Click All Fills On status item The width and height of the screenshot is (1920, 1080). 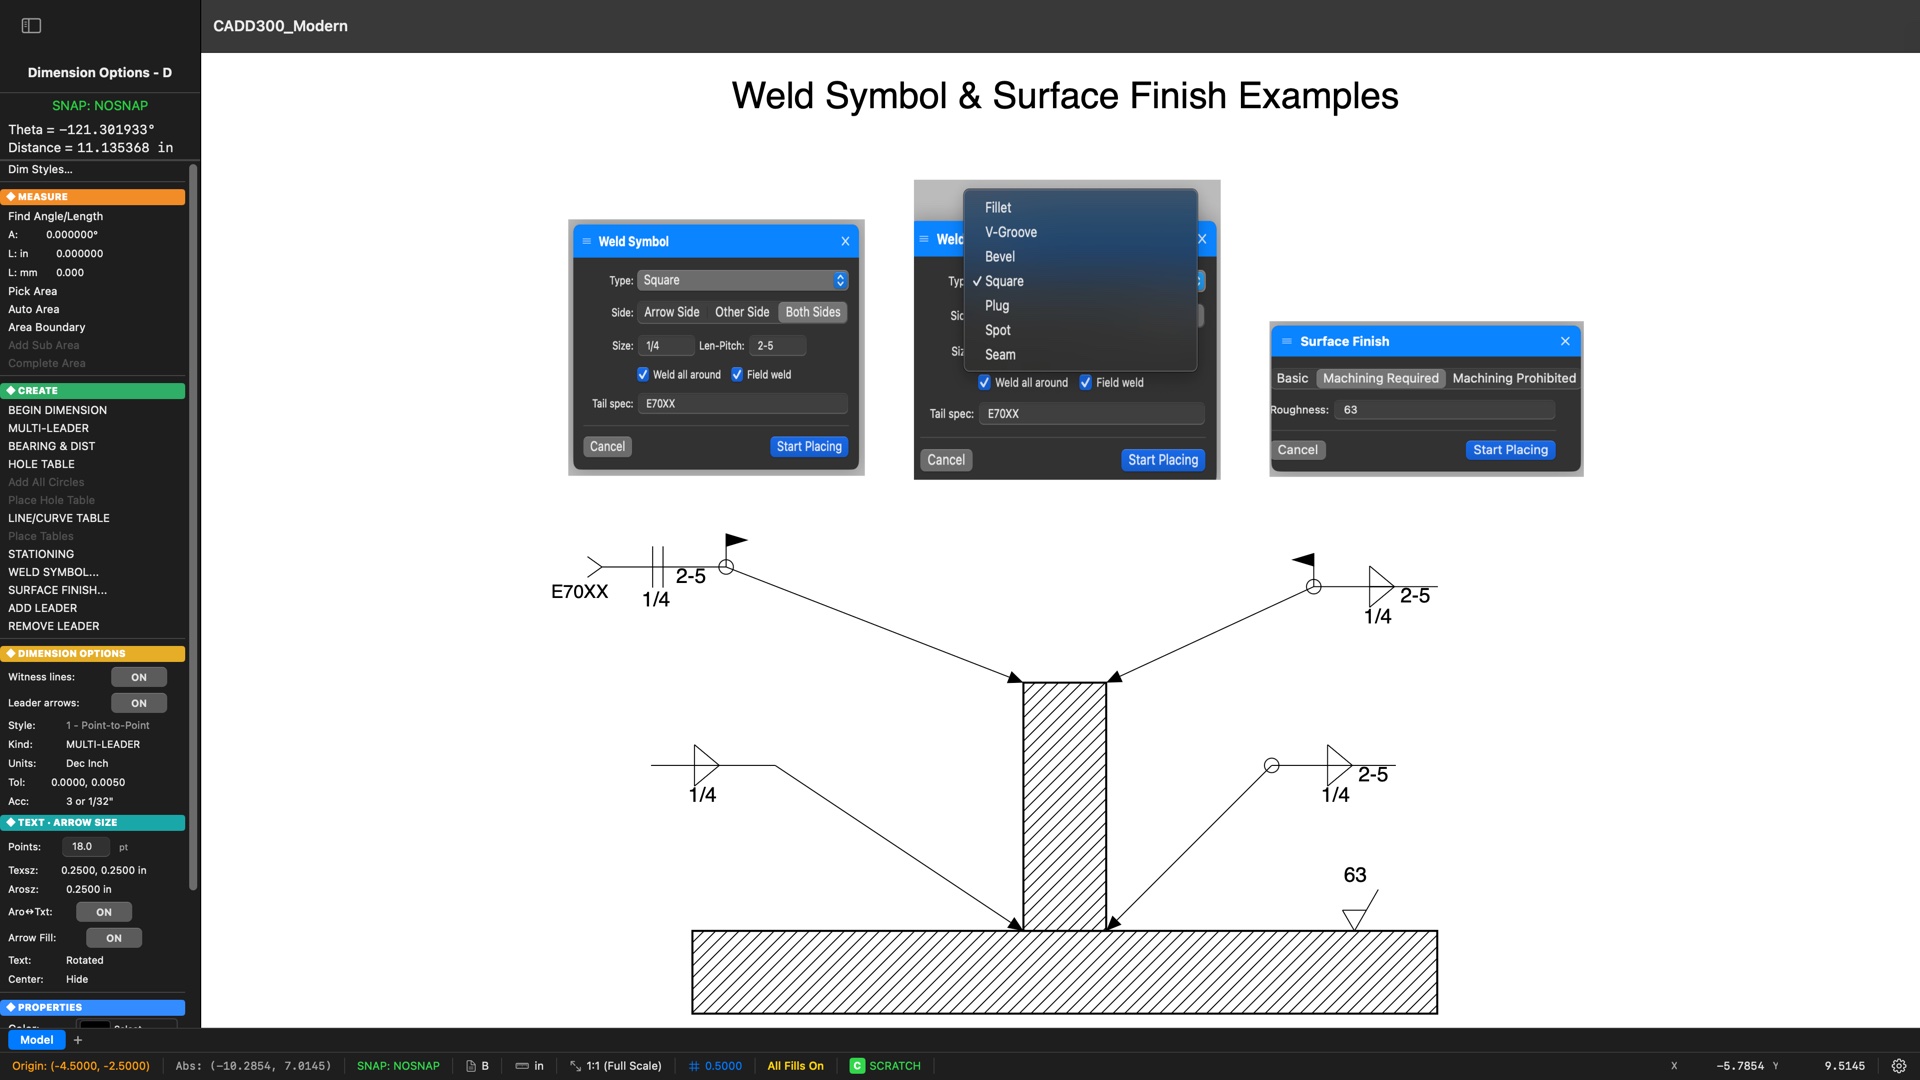click(x=795, y=1066)
